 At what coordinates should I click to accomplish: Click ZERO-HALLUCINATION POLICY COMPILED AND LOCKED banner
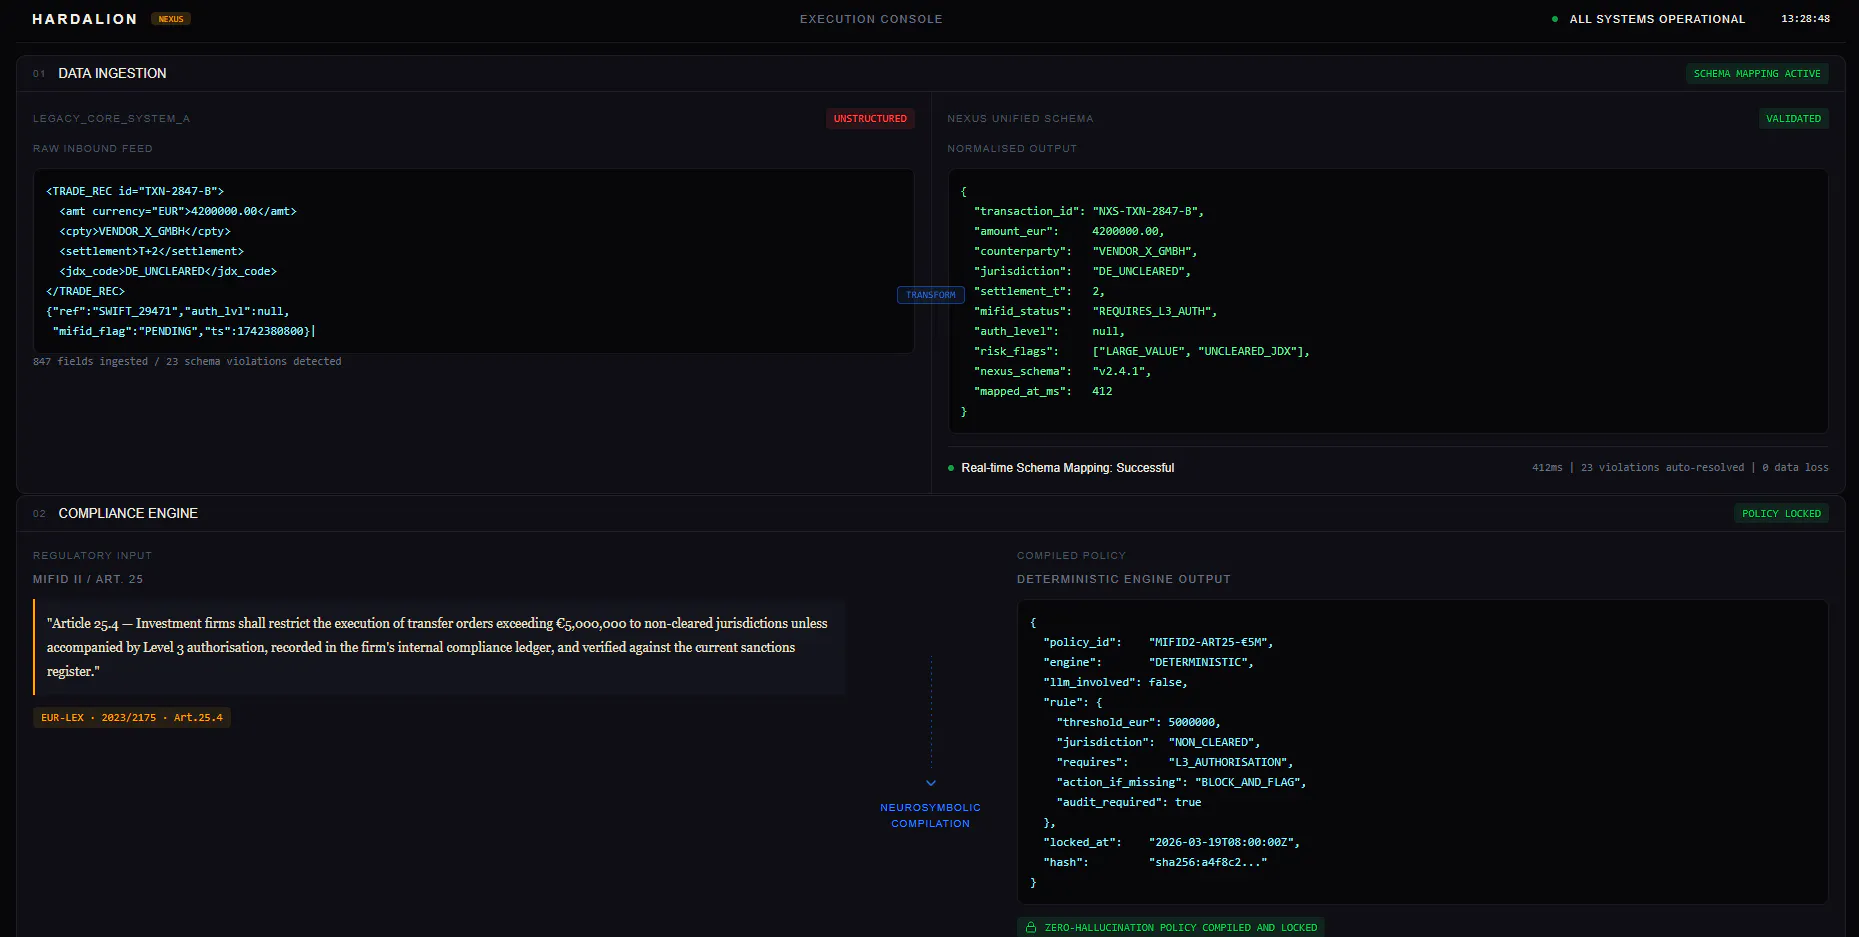(1171, 927)
